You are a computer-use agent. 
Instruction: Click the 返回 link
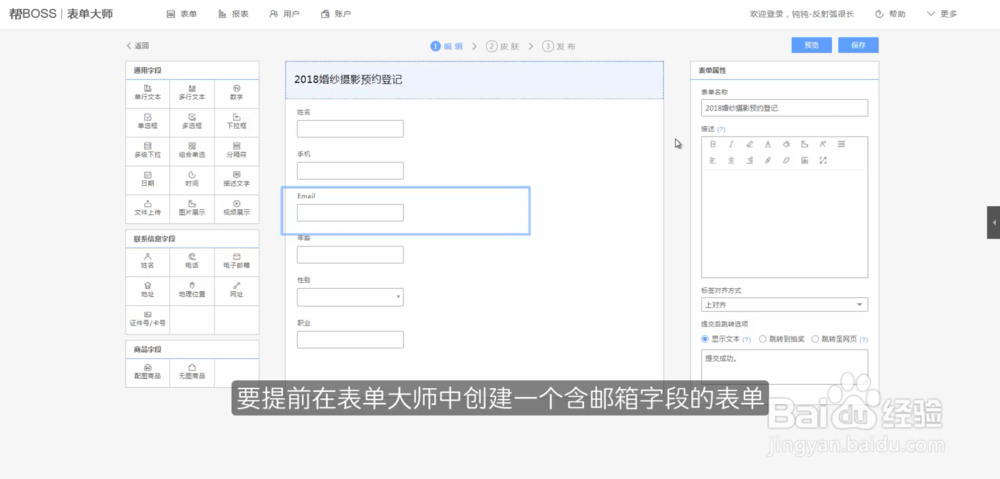coord(138,46)
